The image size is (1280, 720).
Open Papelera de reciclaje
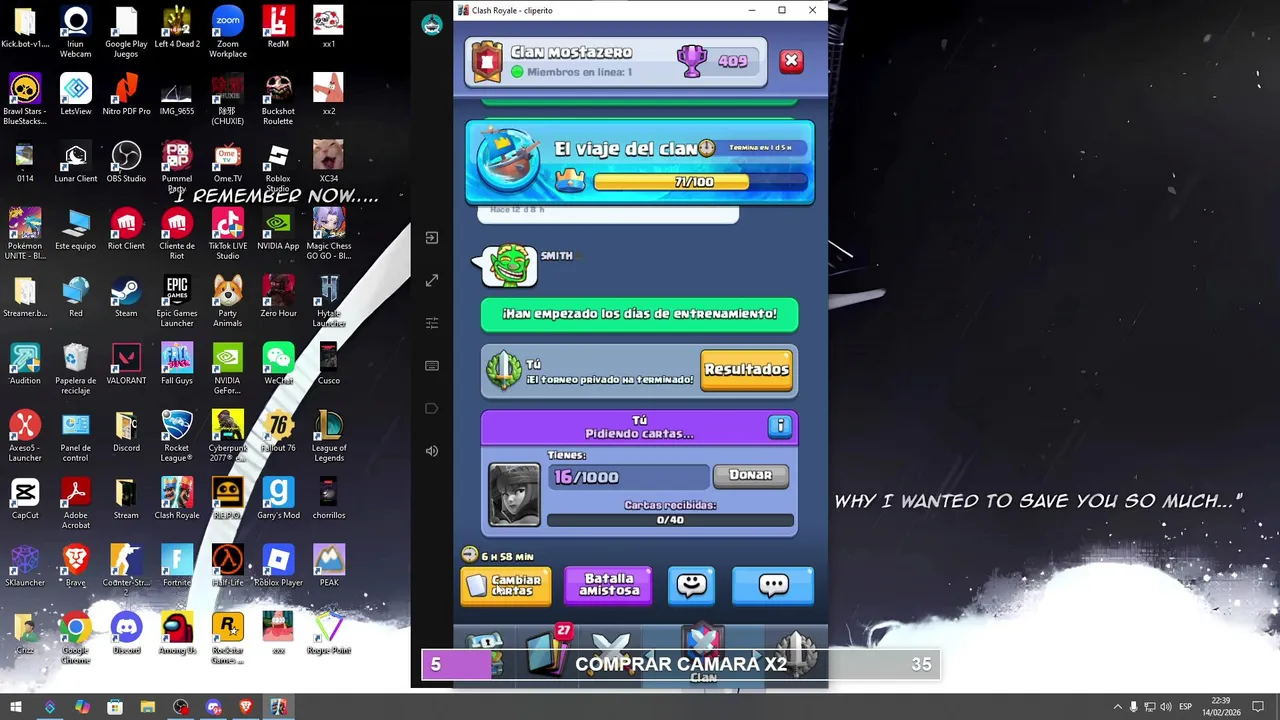coord(75,368)
